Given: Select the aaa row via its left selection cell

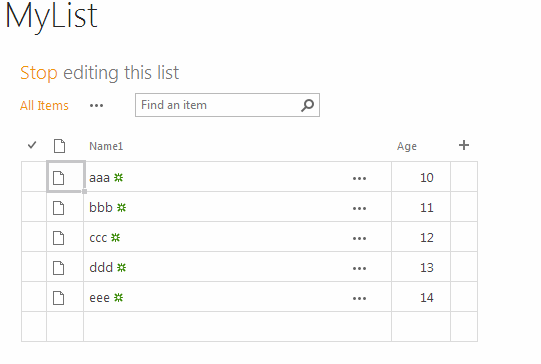Looking at the screenshot, I should [x=34, y=177].
